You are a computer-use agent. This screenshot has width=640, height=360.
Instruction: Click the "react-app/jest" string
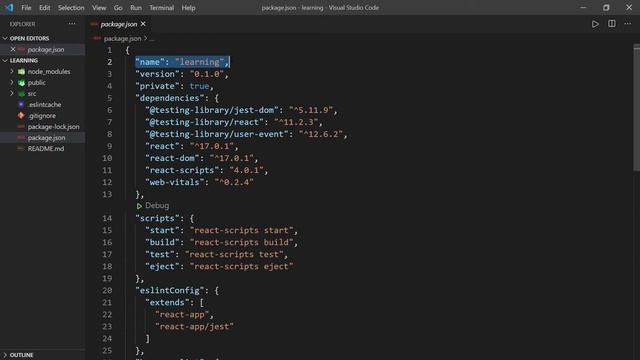coord(194,327)
